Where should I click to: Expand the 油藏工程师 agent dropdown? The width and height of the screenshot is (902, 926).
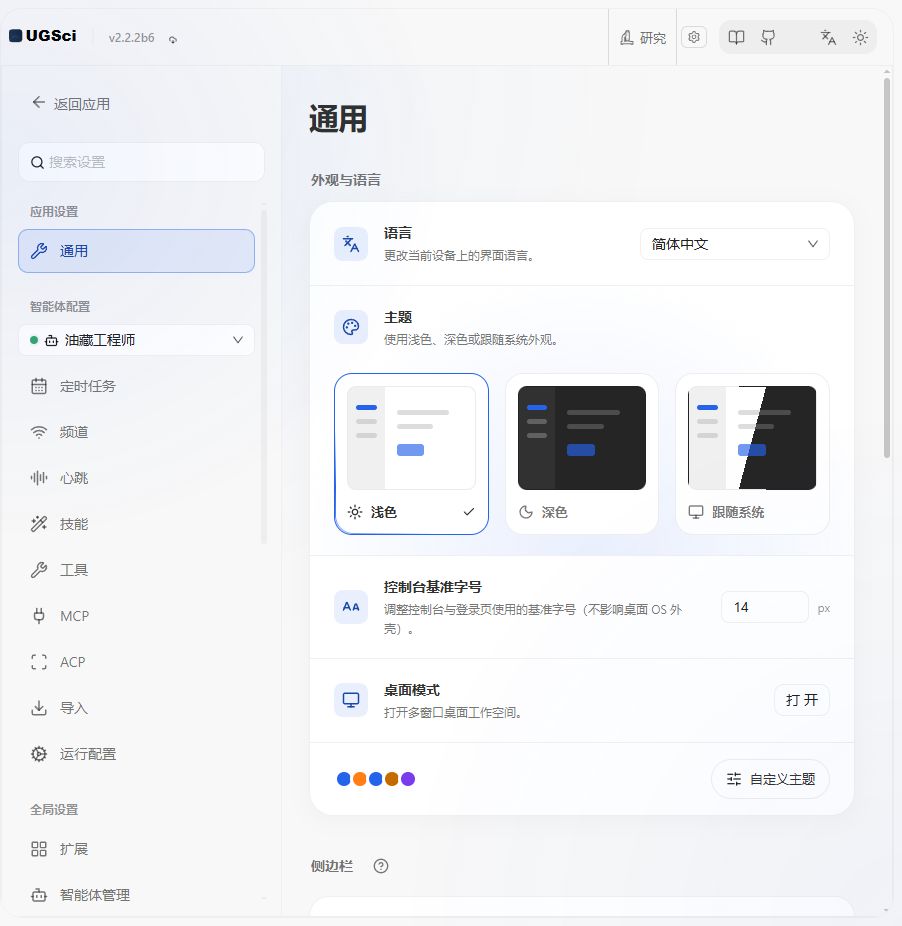pyautogui.click(x=136, y=340)
